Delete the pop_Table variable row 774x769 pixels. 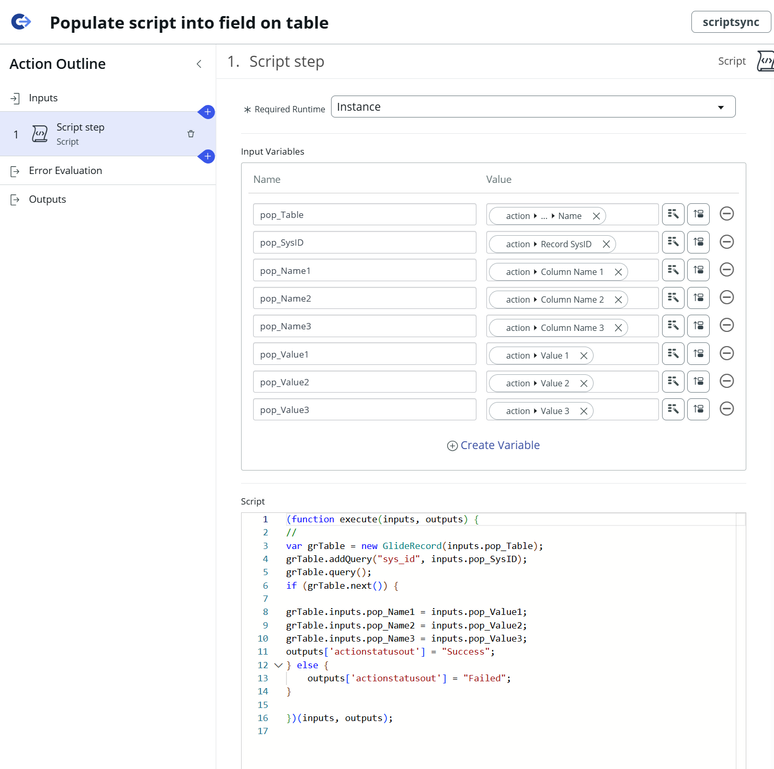(727, 214)
